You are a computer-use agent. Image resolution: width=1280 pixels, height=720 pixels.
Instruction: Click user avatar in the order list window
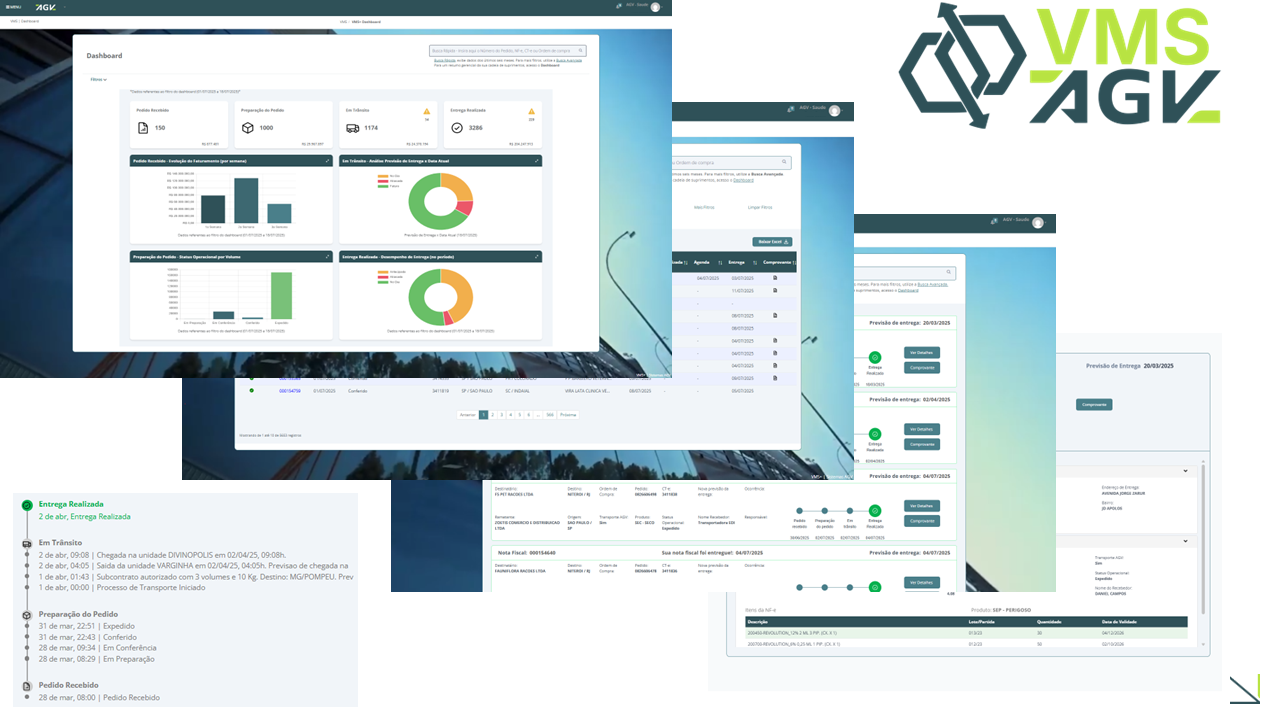(x=834, y=110)
